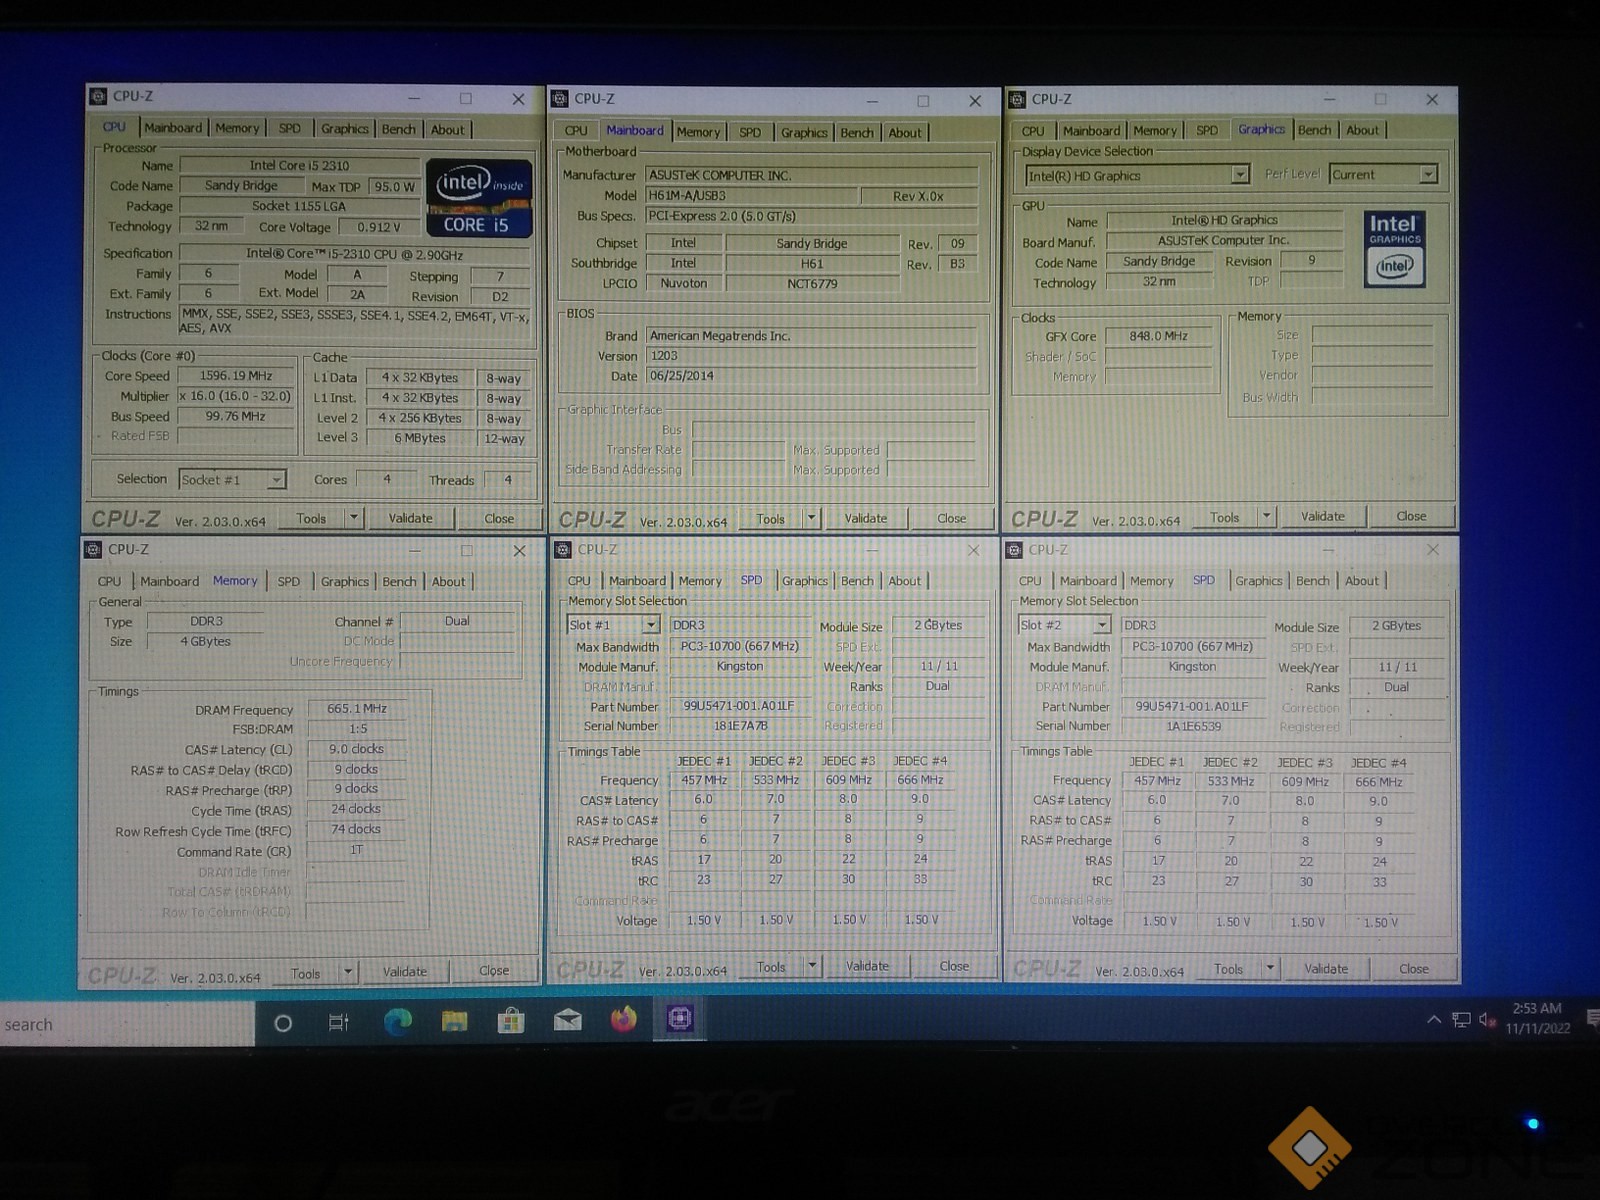The image size is (1600, 1200).
Task: Launch Firefox from the taskbar
Action: (x=624, y=1019)
